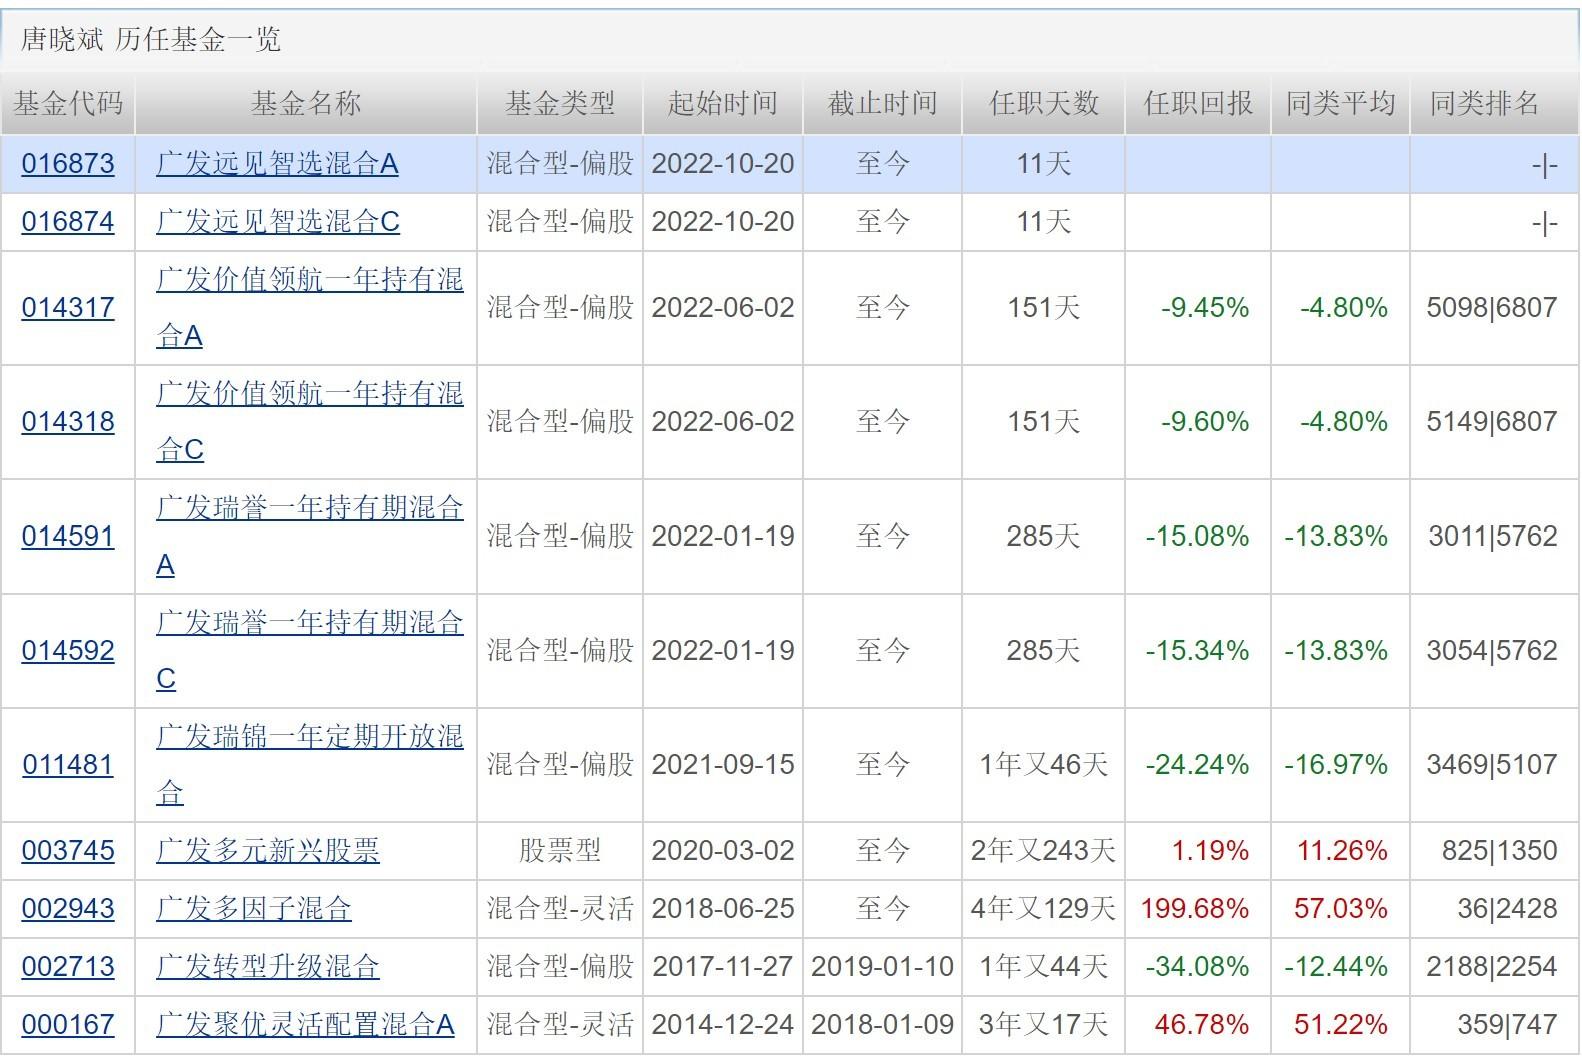Open the 广发瑞誉一年持有期混合C fund link

click(310, 651)
